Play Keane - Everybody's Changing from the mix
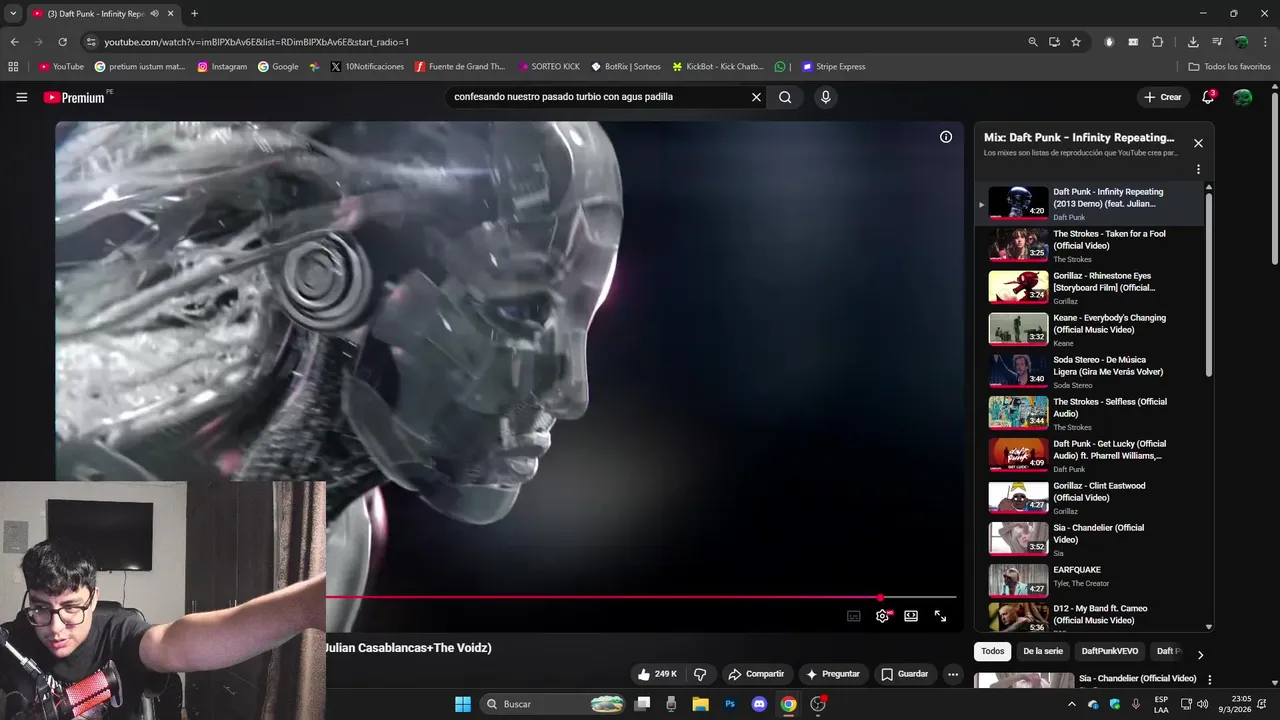The height and width of the screenshot is (720, 1280). 1090,329
